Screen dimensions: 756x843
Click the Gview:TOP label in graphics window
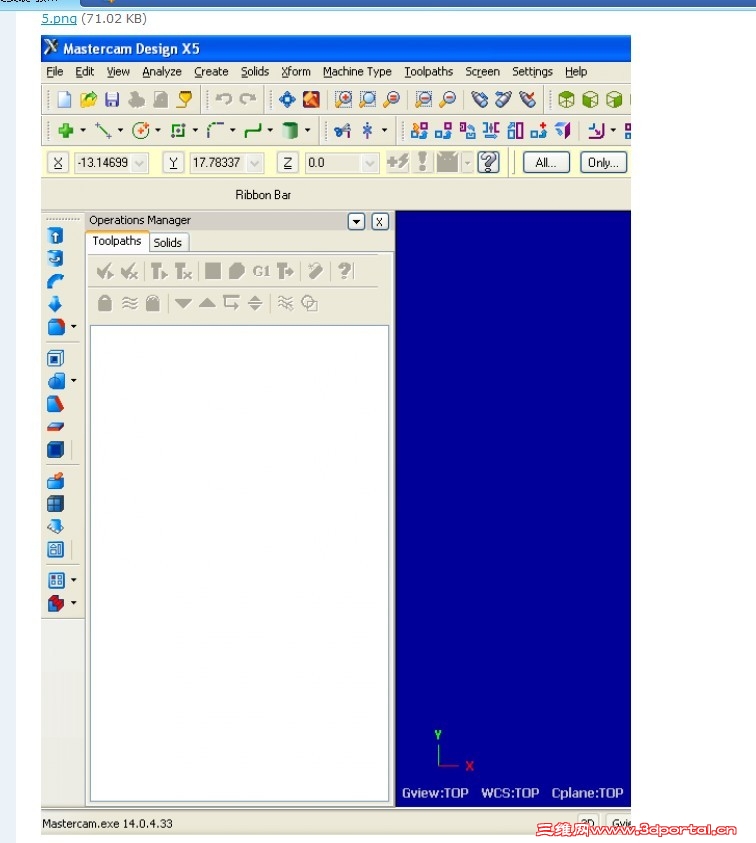click(435, 793)
